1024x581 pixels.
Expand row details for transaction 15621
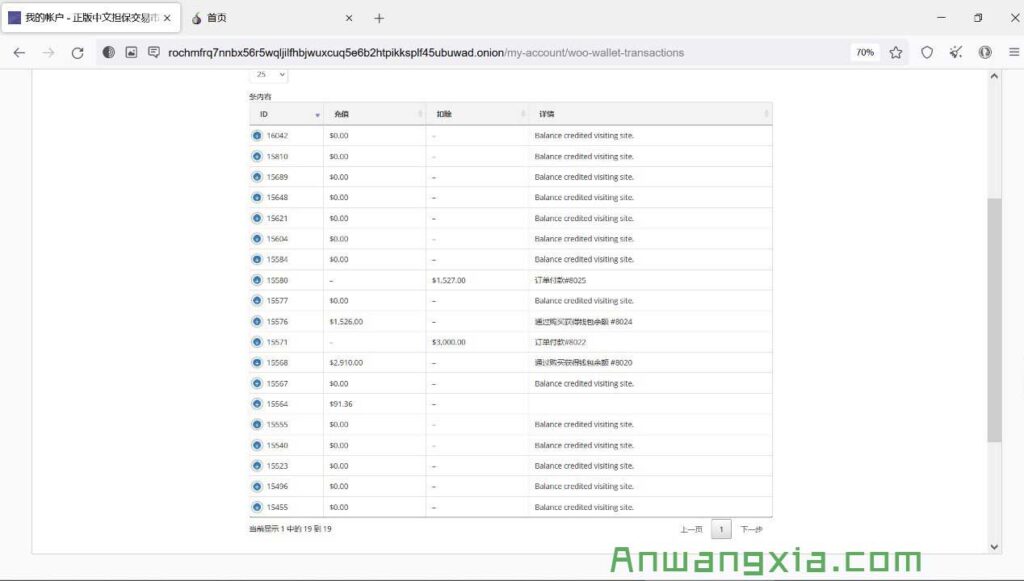(x=257, y=218)
